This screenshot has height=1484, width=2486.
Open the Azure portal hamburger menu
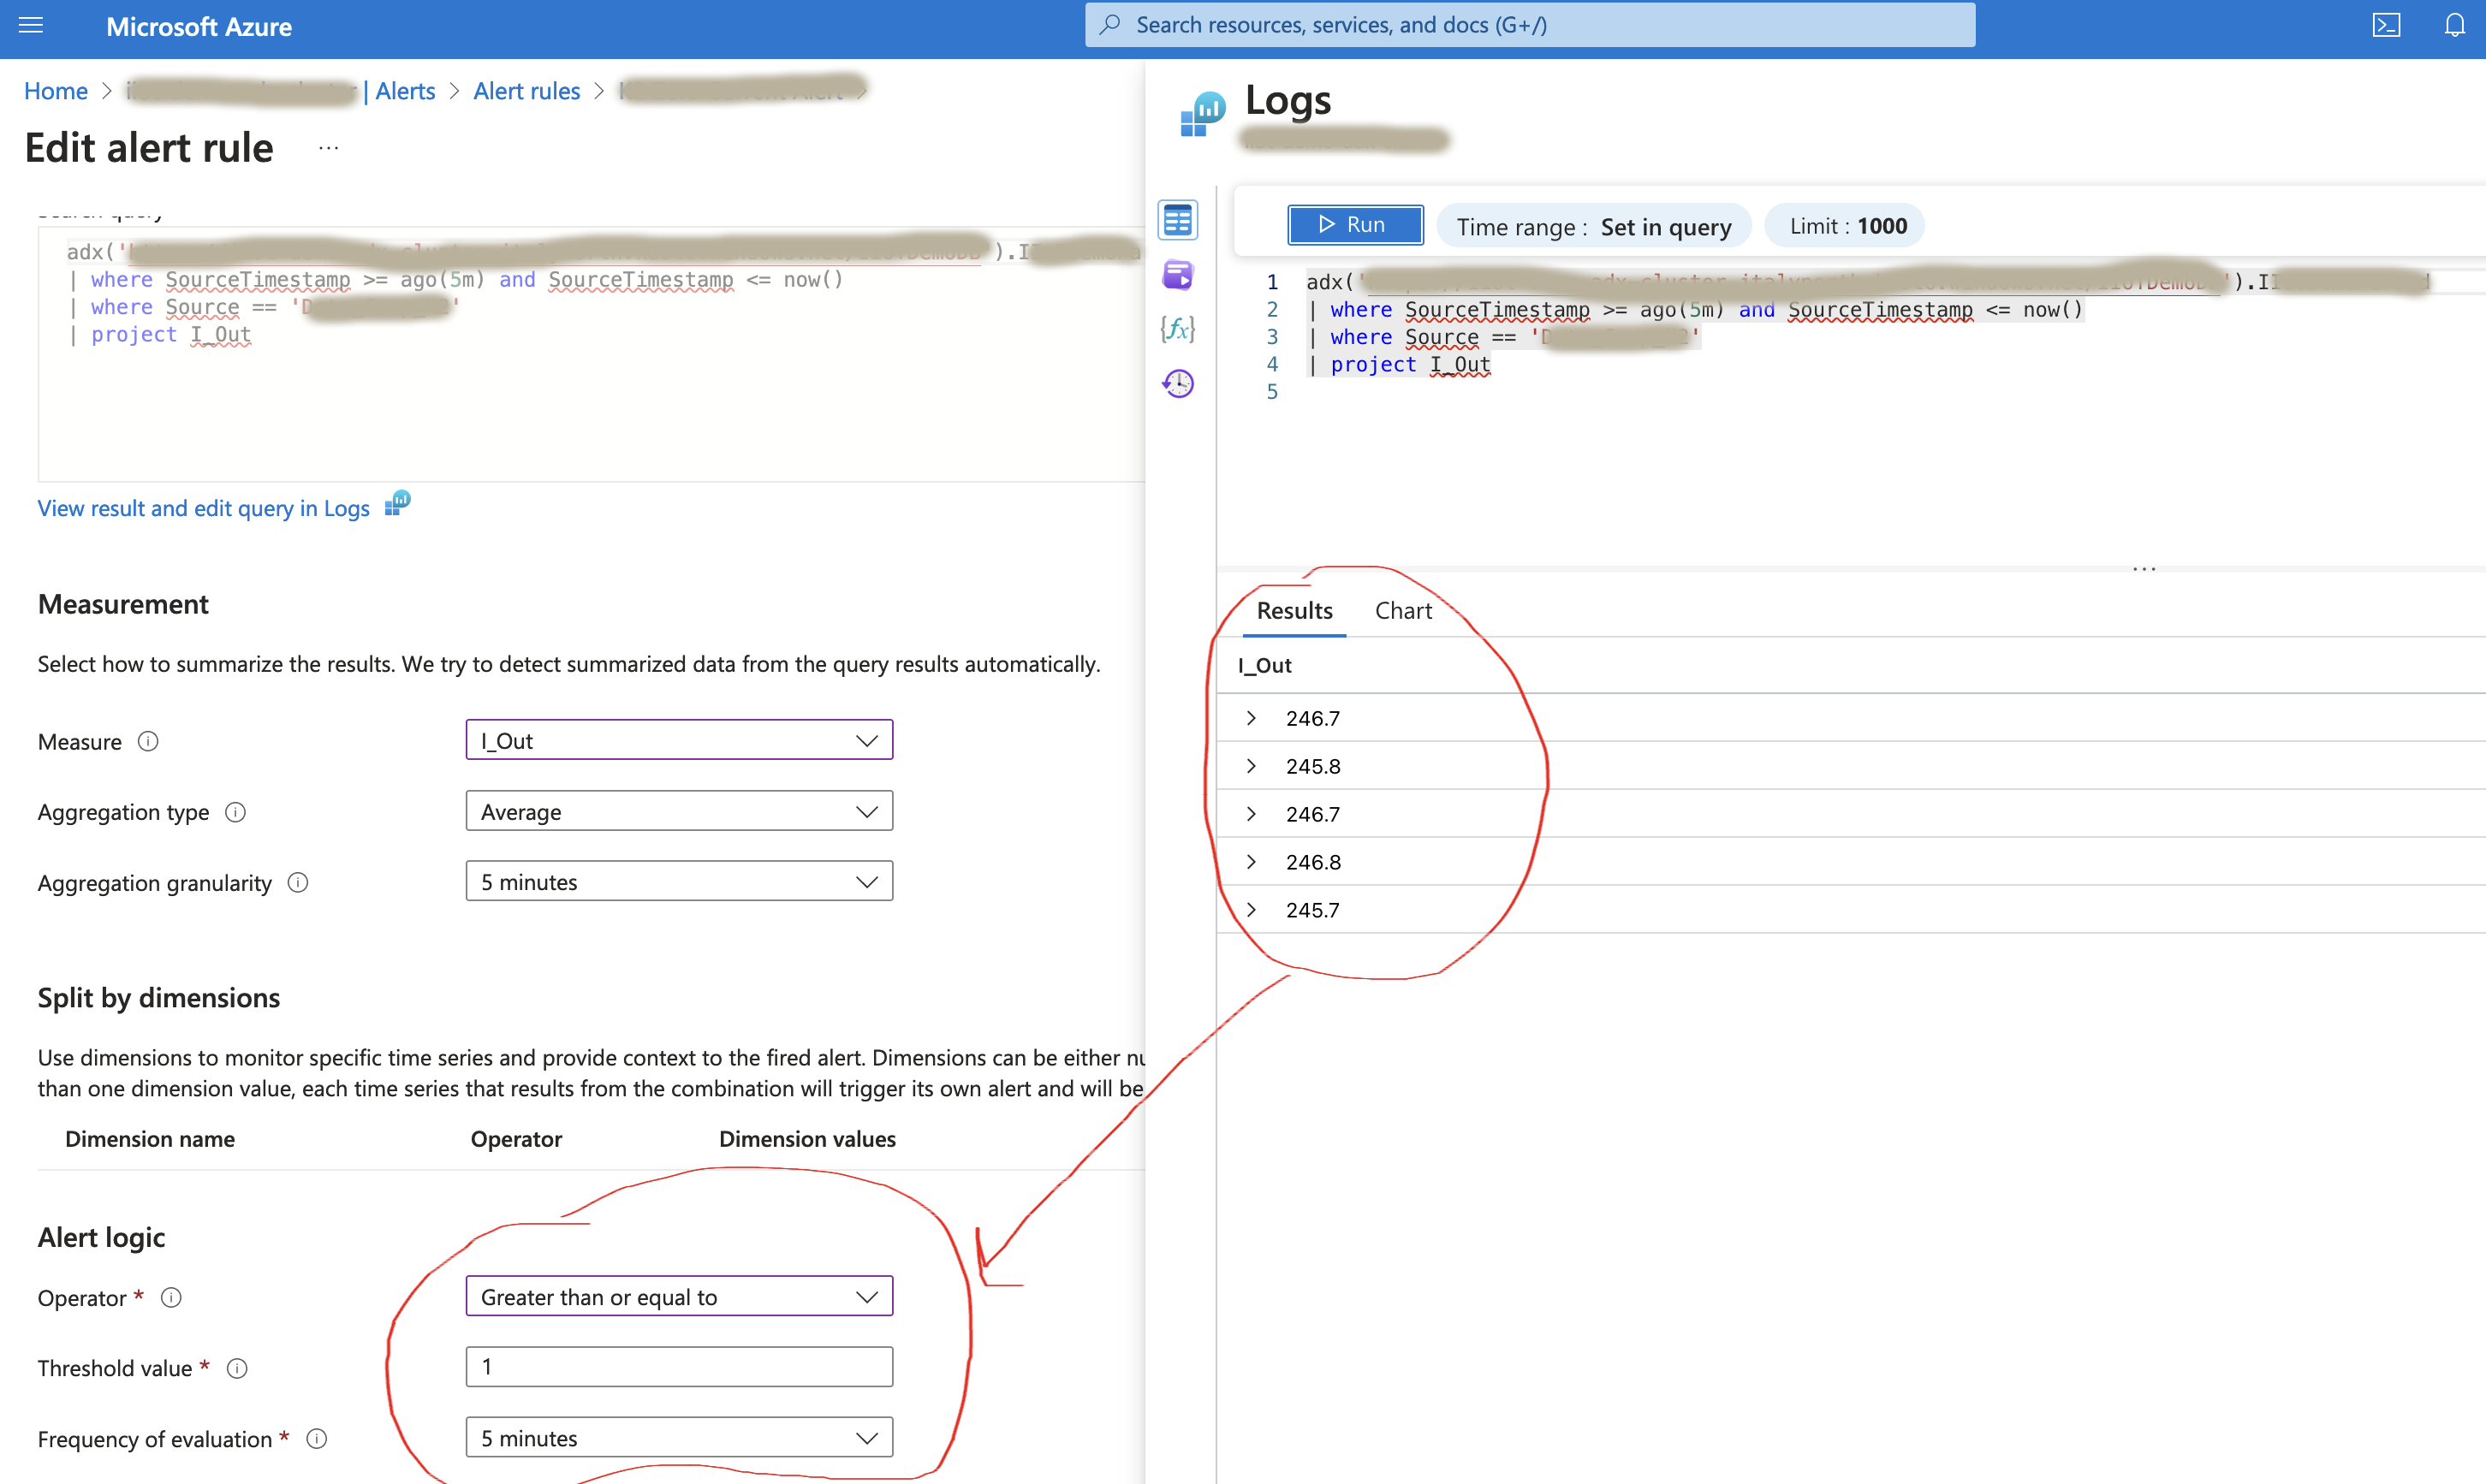[31, 25]
